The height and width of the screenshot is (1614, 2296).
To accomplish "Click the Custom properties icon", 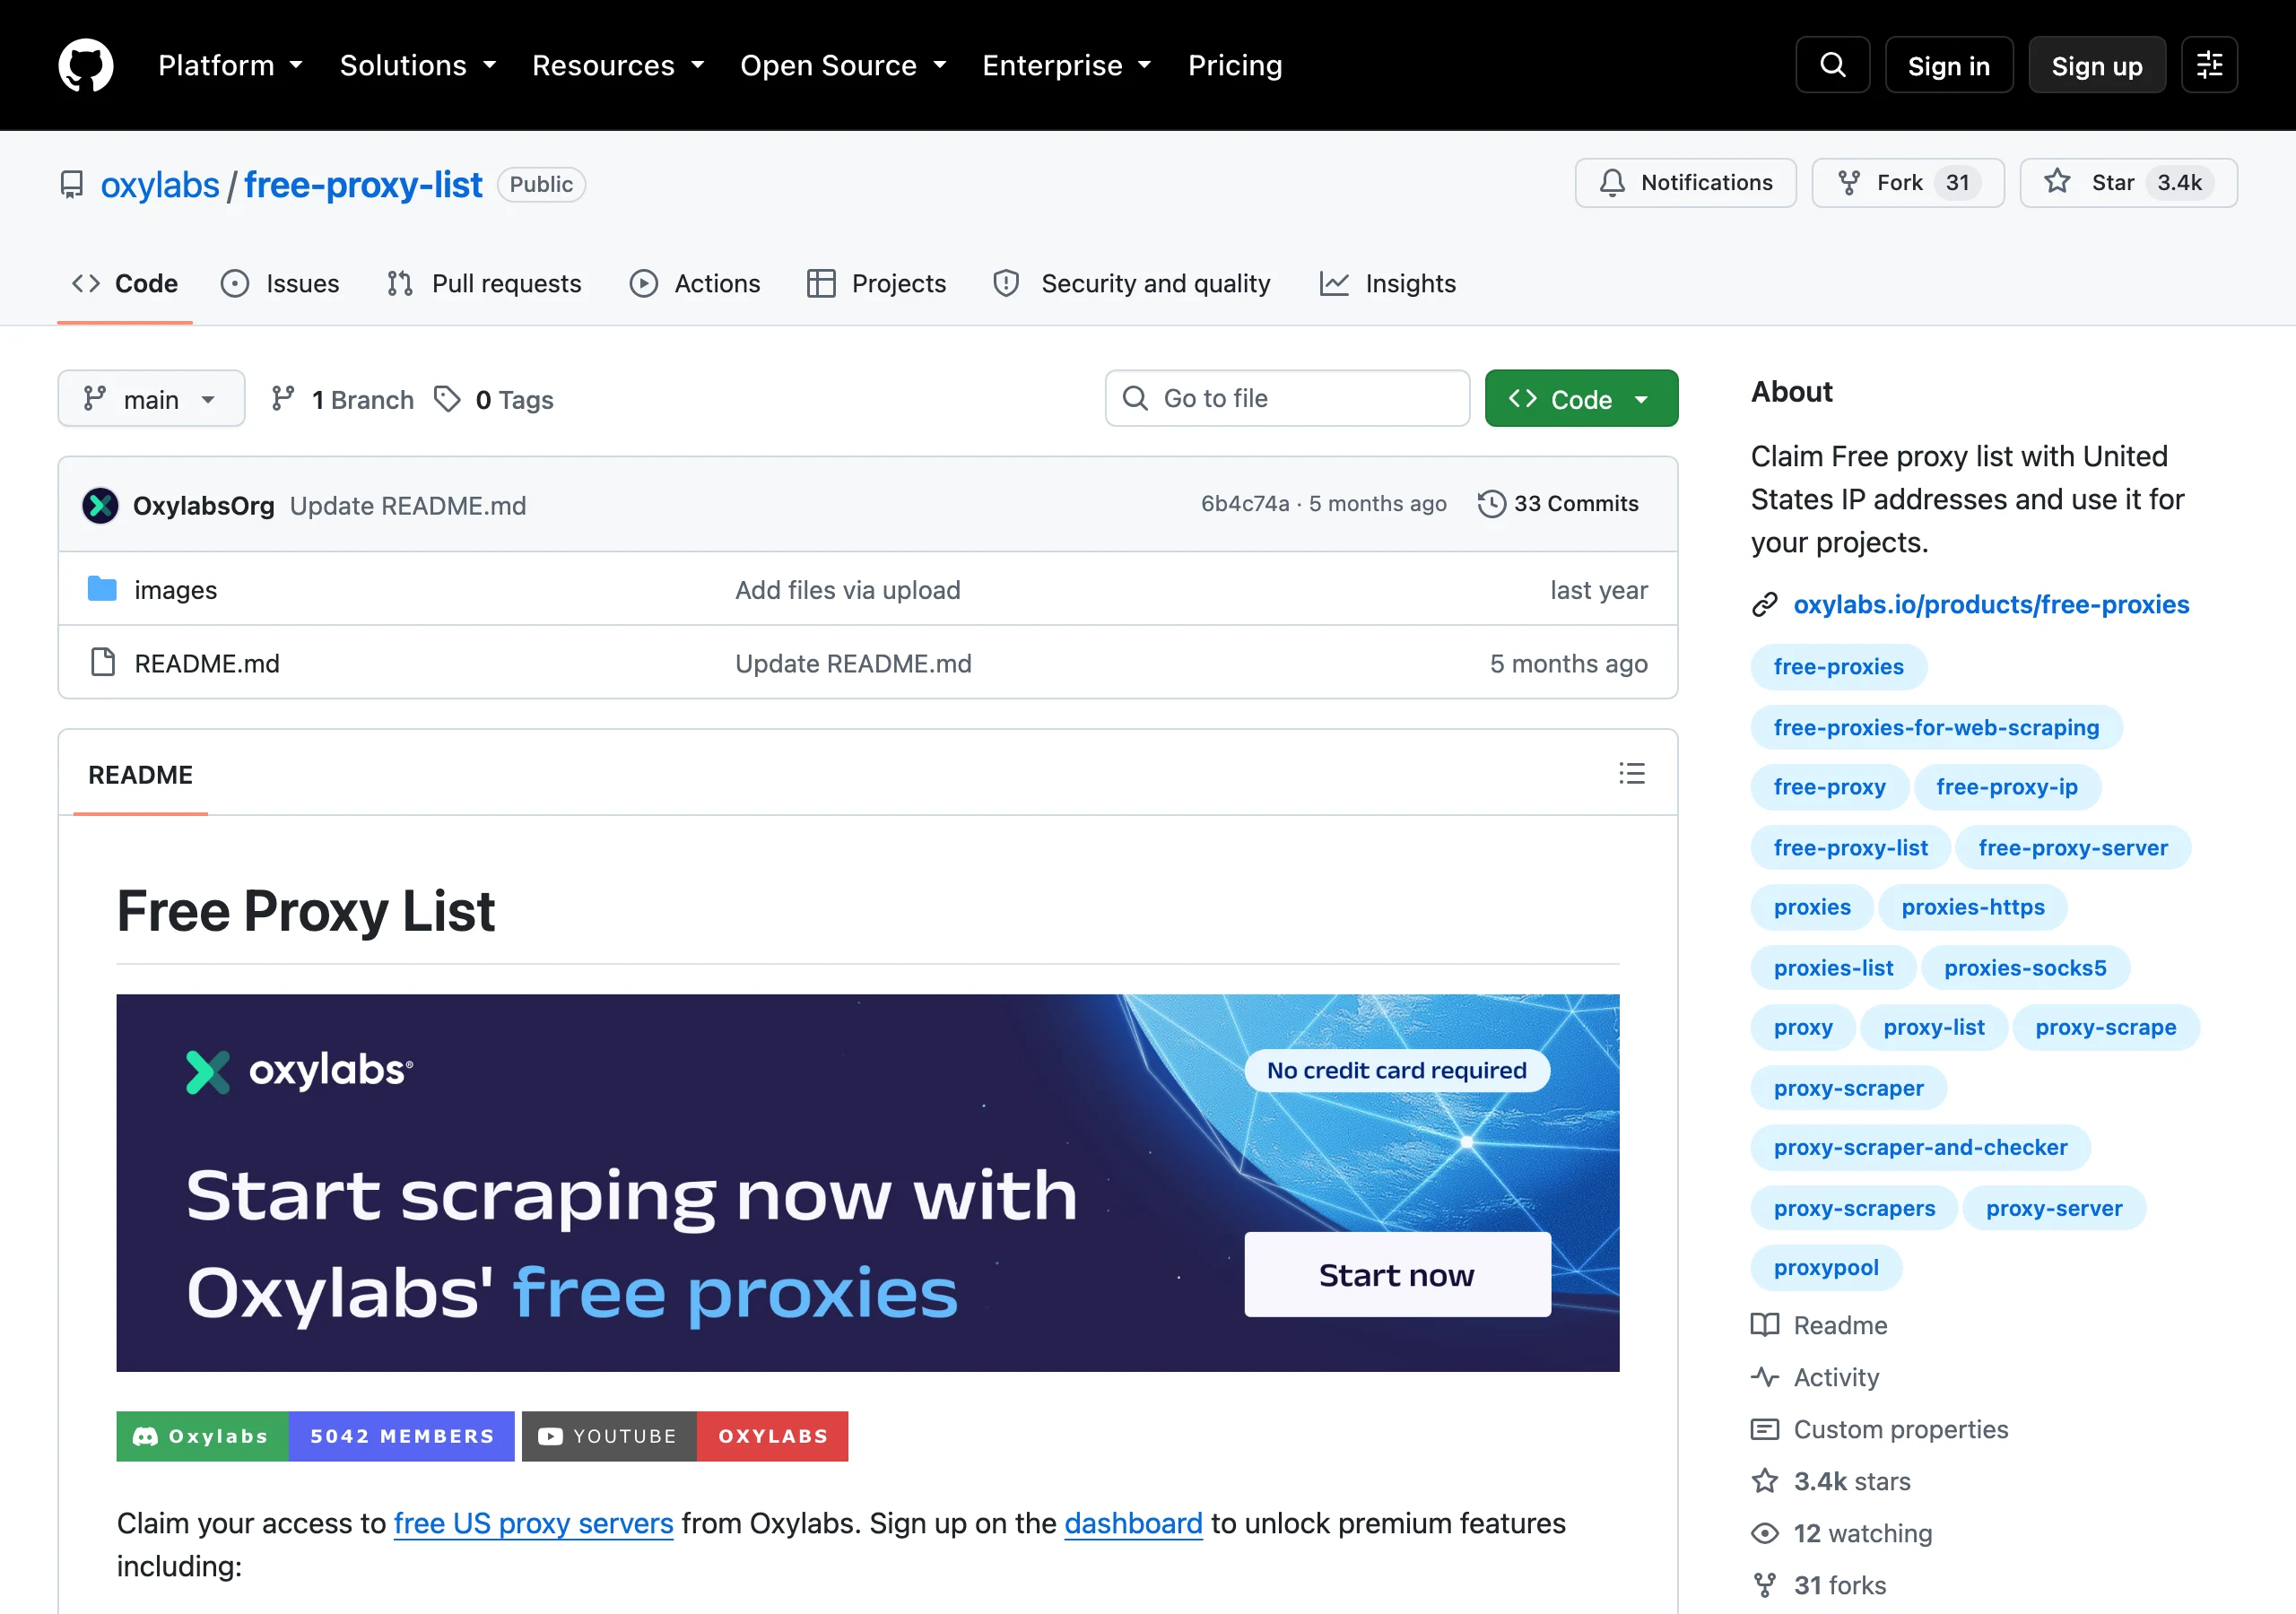I will [1765, 1429].
